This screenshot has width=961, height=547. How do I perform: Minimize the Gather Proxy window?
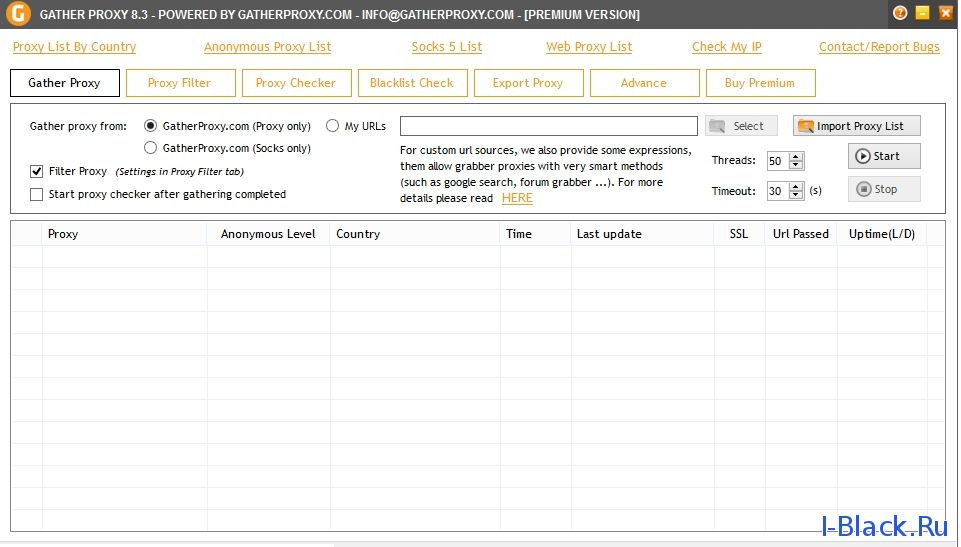click(922, 13)
